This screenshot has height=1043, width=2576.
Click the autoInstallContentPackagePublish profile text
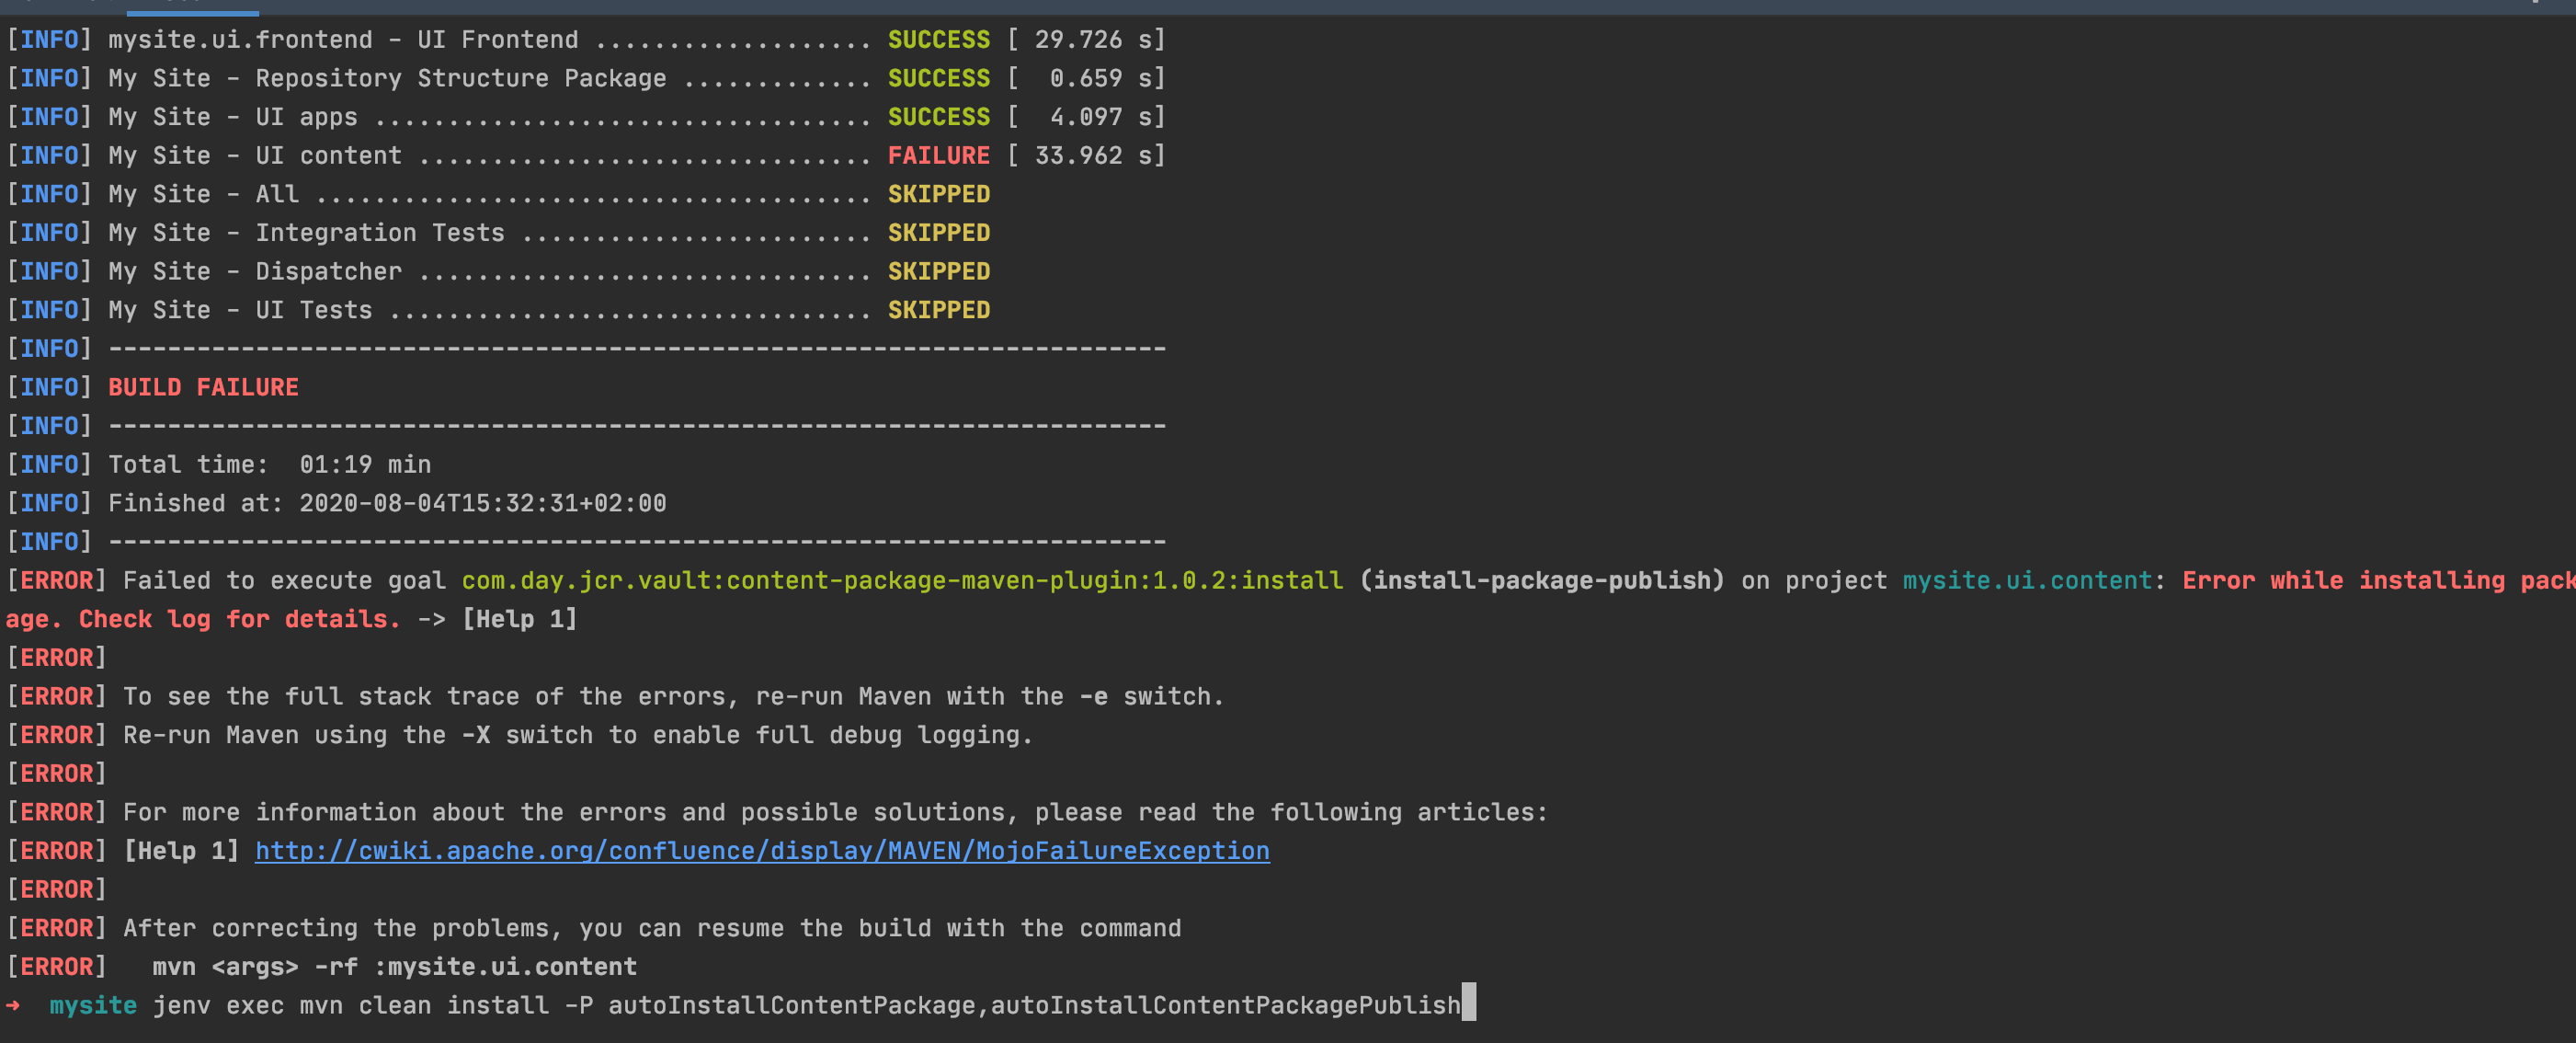1222,1005
